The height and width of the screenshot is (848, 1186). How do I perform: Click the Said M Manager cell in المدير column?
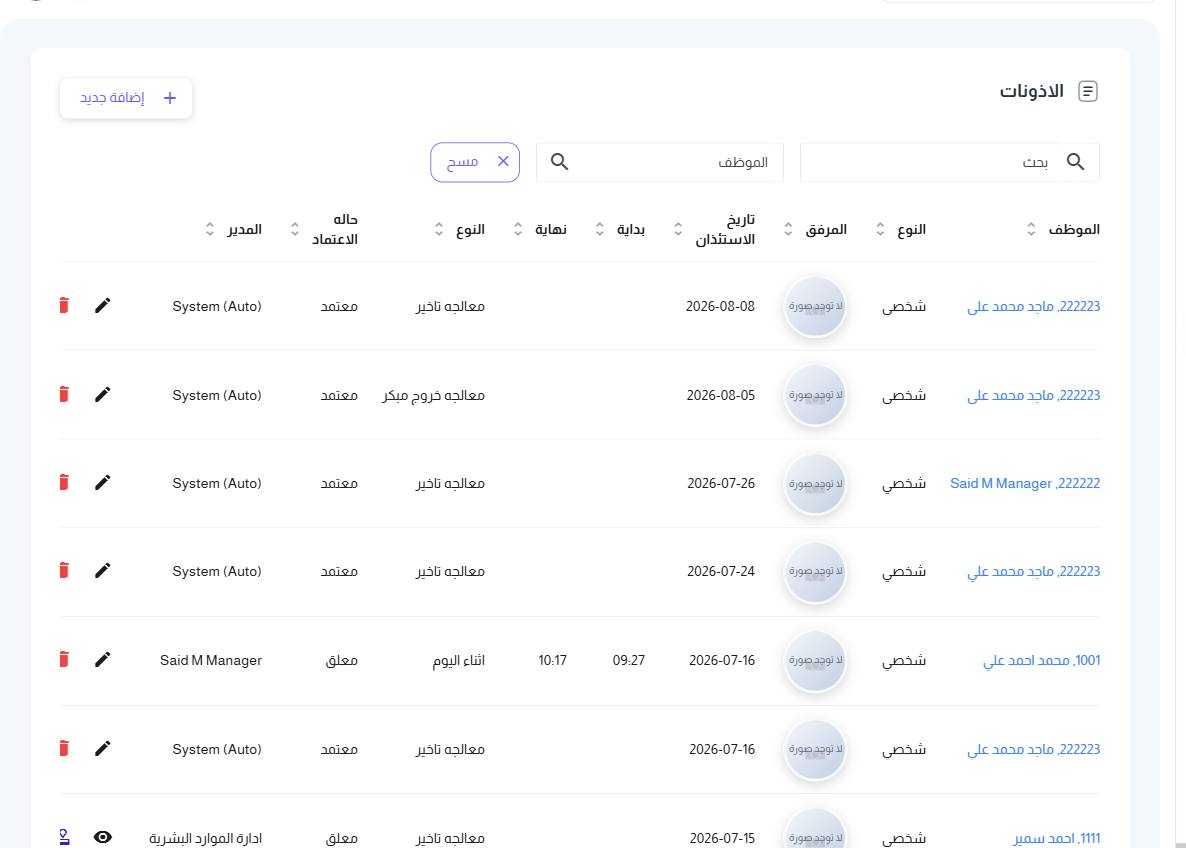pos(211,660)
